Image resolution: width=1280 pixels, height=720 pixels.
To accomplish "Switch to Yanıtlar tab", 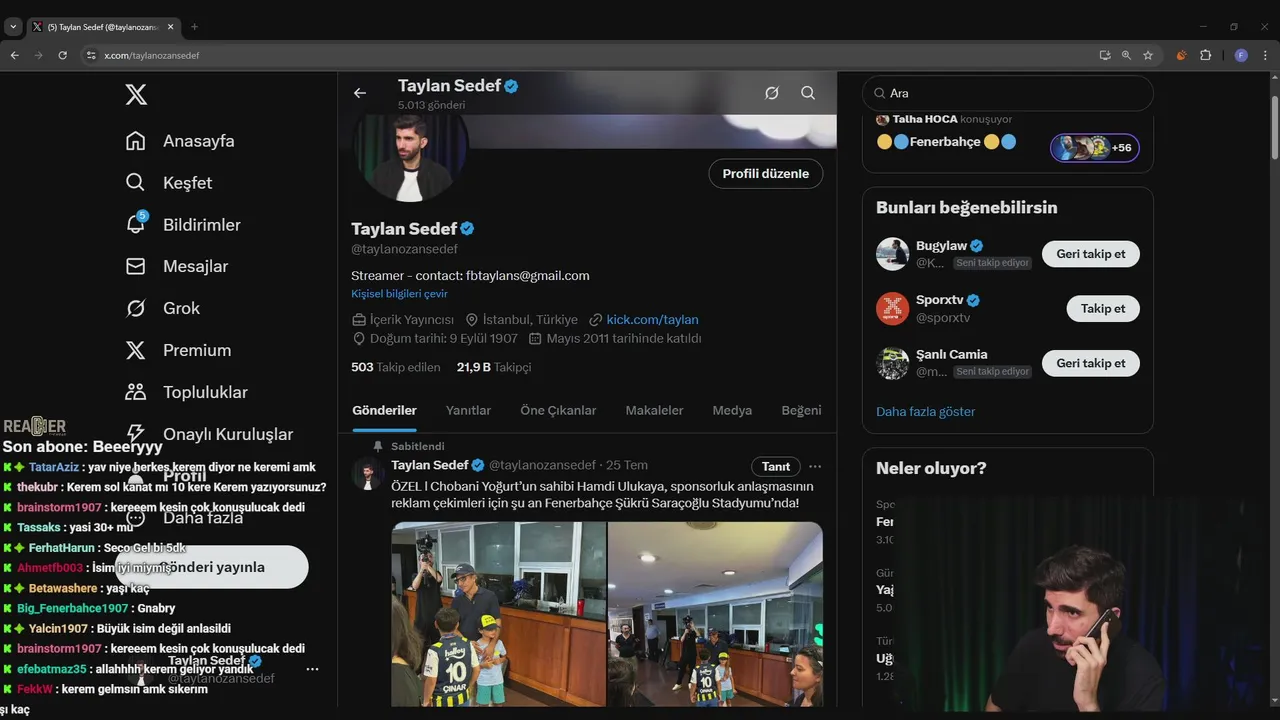I will (468, 411).
